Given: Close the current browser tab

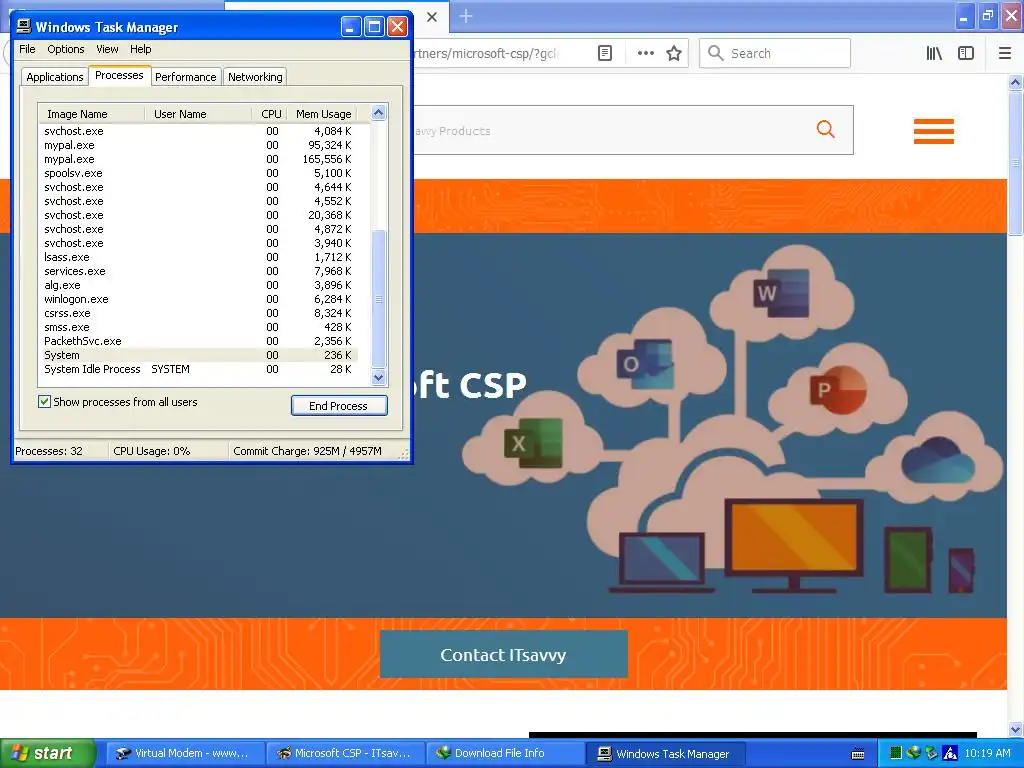Looking at the screenshot, I should tap(432, 17).
